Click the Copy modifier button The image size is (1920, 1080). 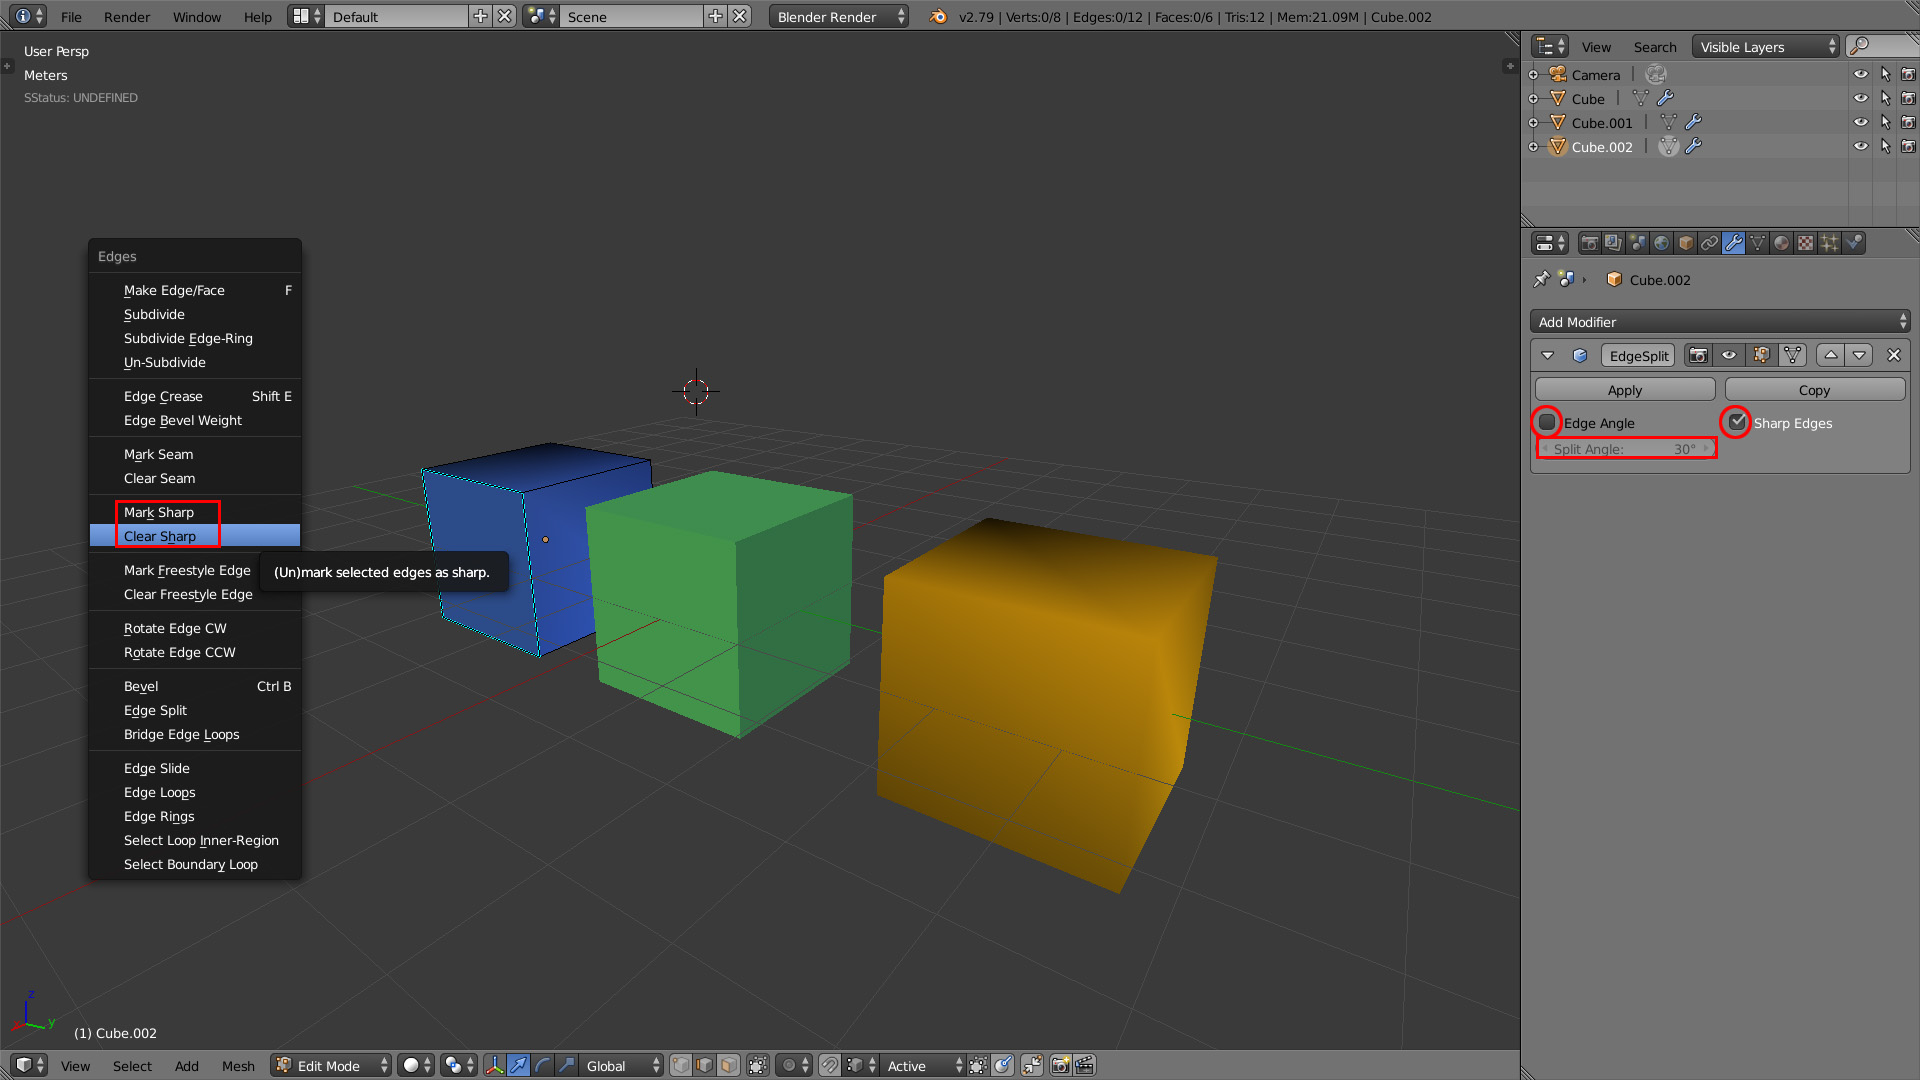(1813, 390)
